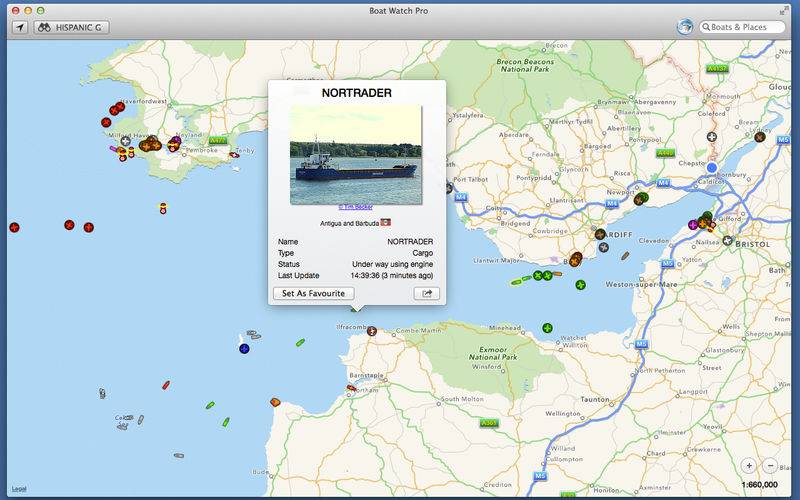Click the '14:39:36 (3 minutes ago)' update time
This screenshot has width=800, height=500.
point(392,276)
